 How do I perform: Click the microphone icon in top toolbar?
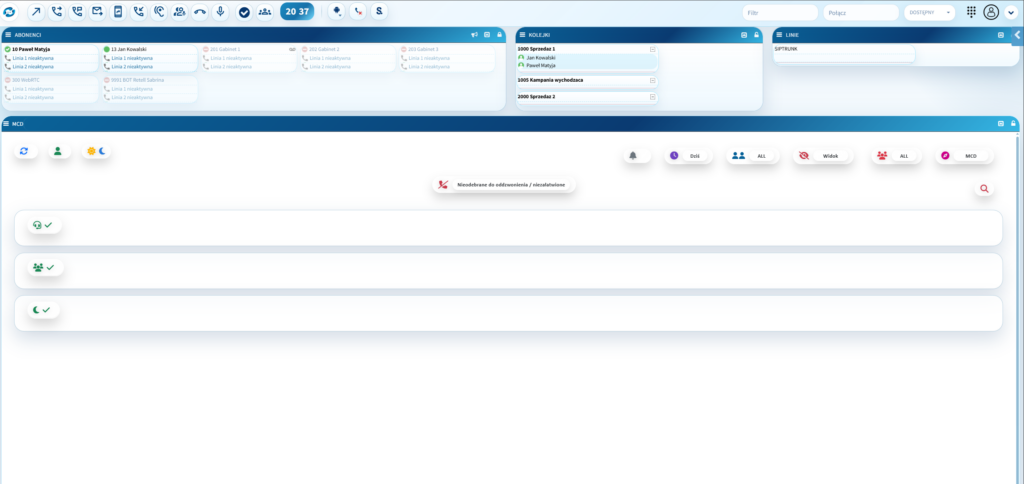pos(220,12)
